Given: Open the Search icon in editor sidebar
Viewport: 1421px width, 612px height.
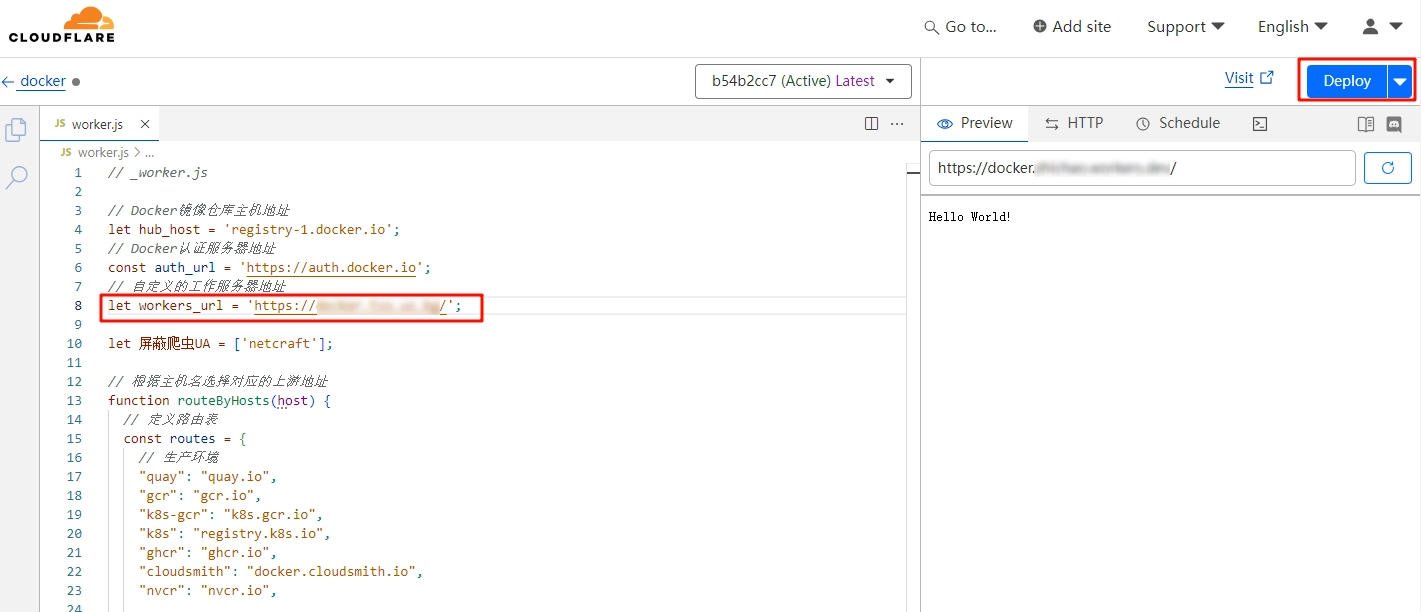Looking at the screenshot, I should [17, 178].
